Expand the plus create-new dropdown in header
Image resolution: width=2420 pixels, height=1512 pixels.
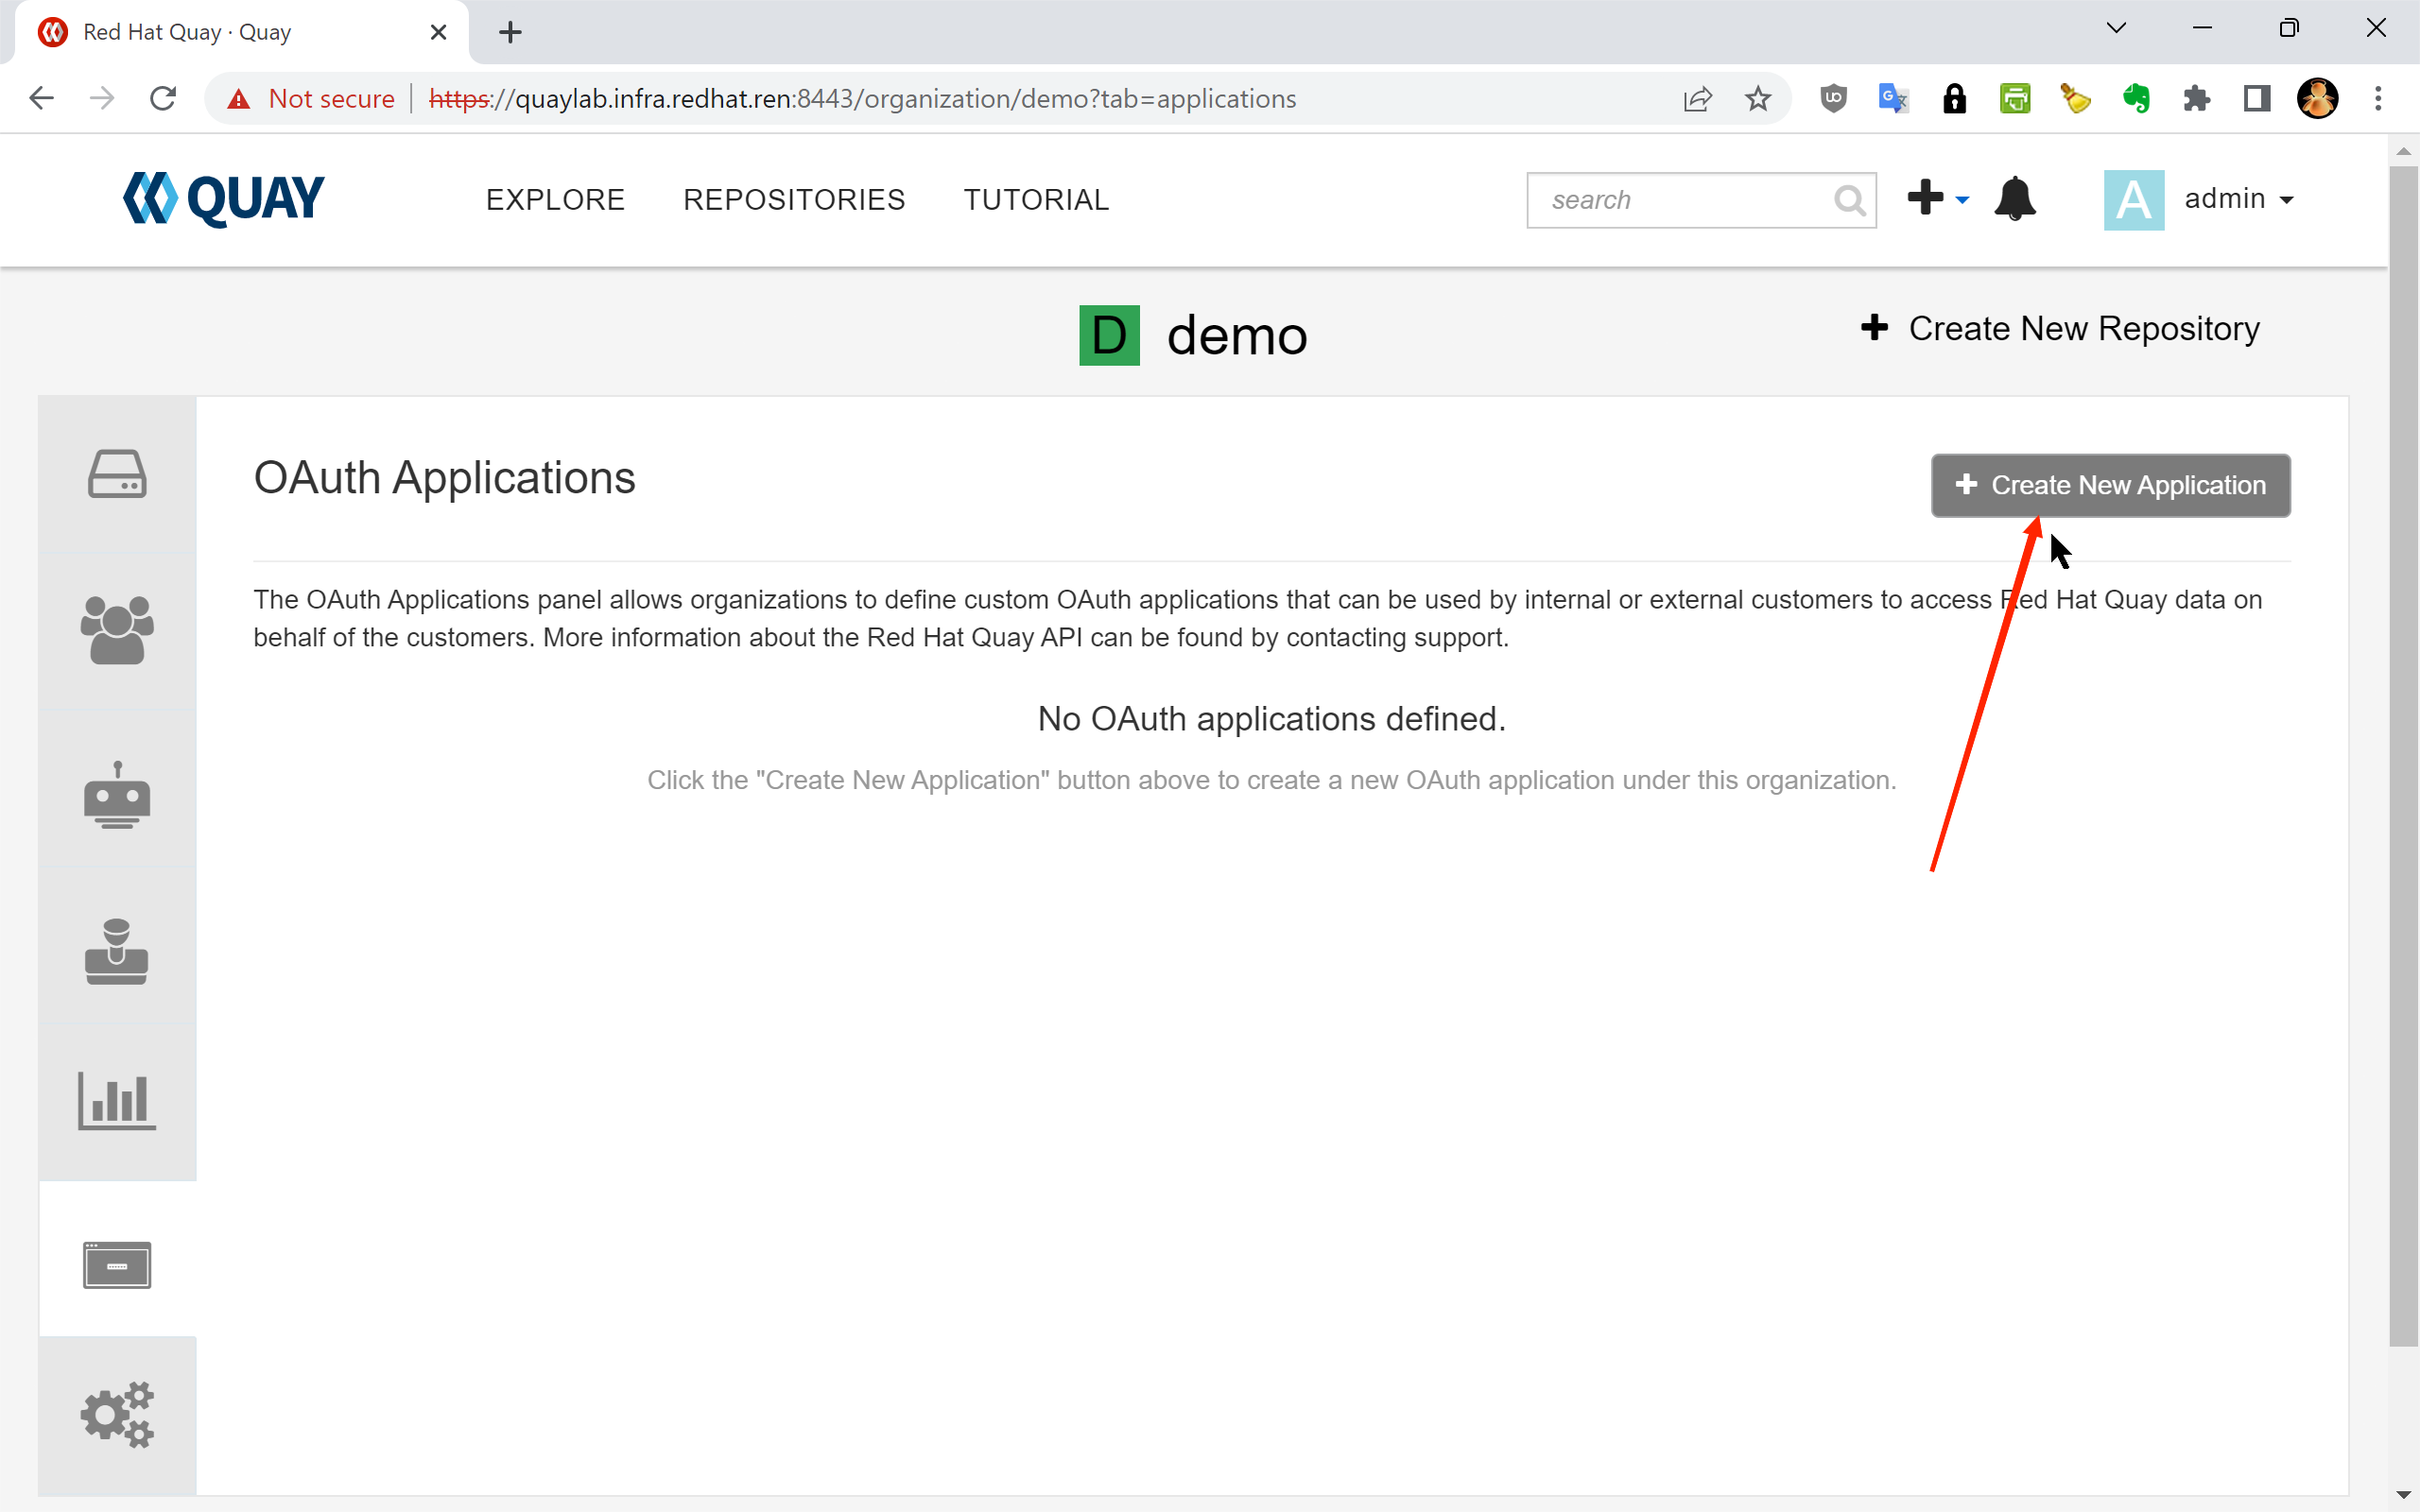pos(1937,198)
